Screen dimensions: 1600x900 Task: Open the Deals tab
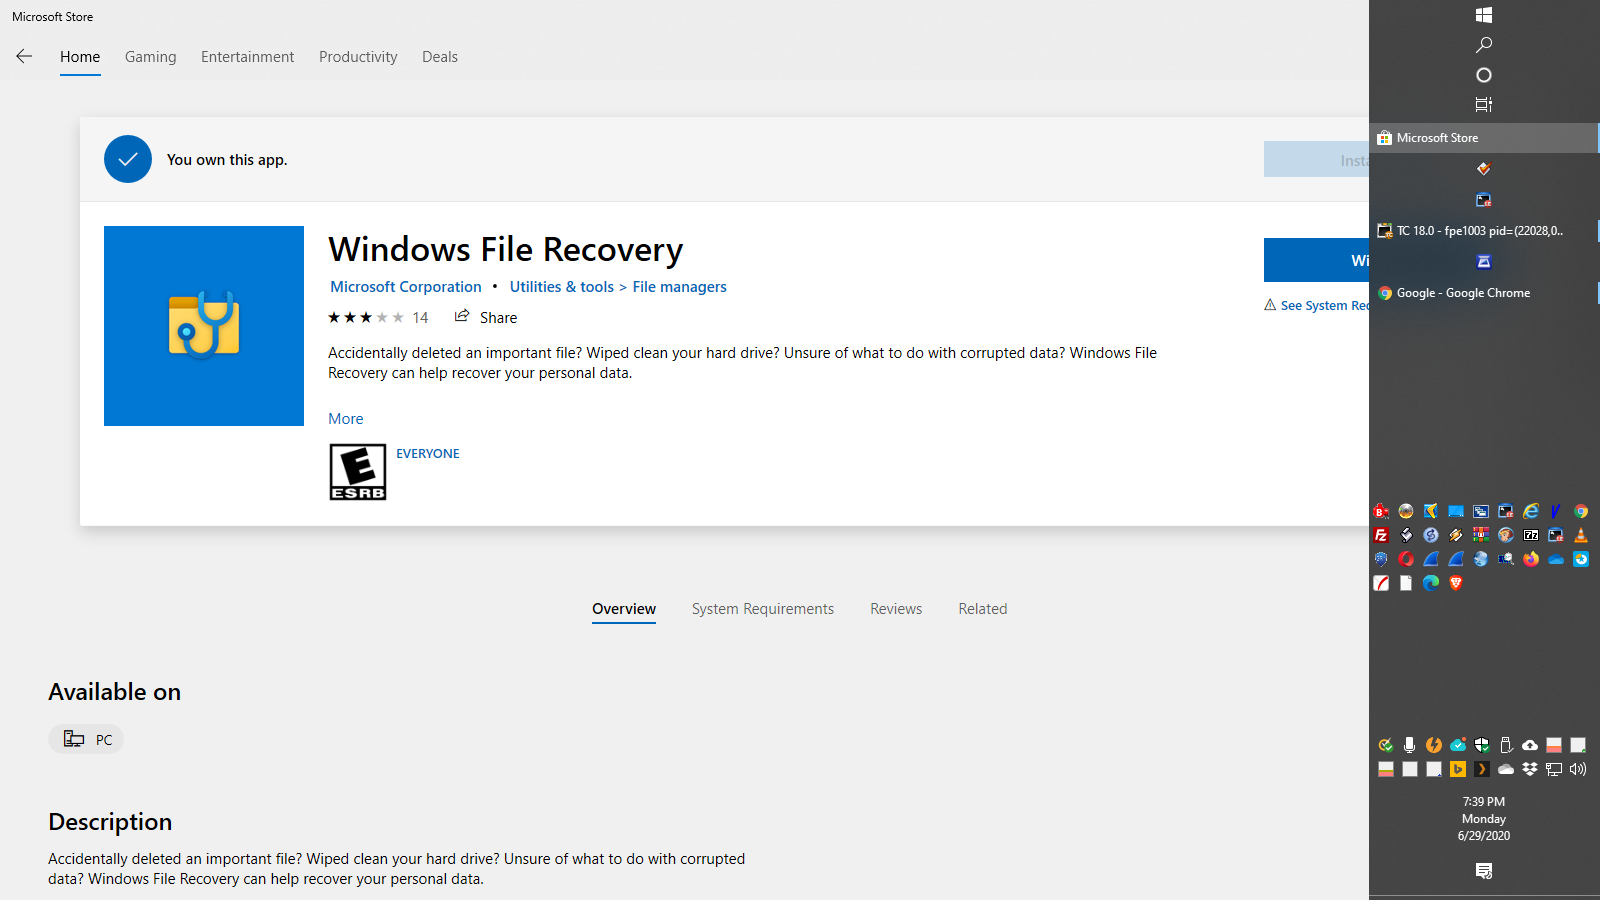point(440,57)
